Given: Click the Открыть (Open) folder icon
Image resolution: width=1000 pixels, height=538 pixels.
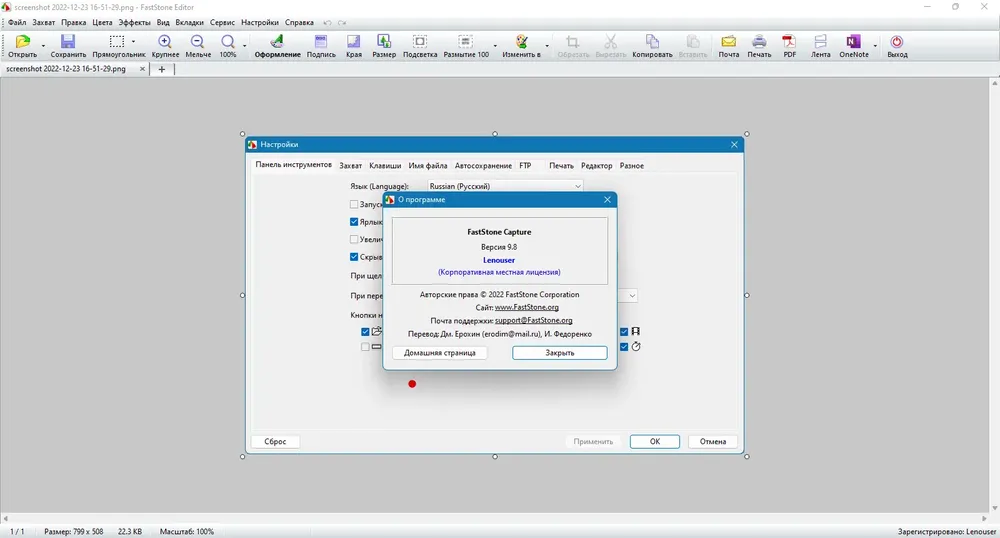Looking at the screenshot, I should pyautogui.click(x=22, y=42).
